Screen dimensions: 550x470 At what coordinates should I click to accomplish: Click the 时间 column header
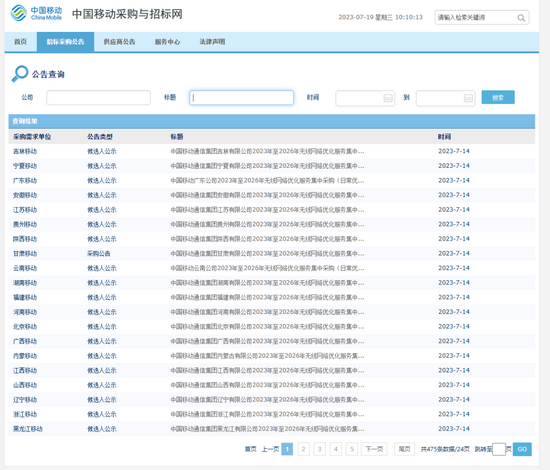(444, 137)
